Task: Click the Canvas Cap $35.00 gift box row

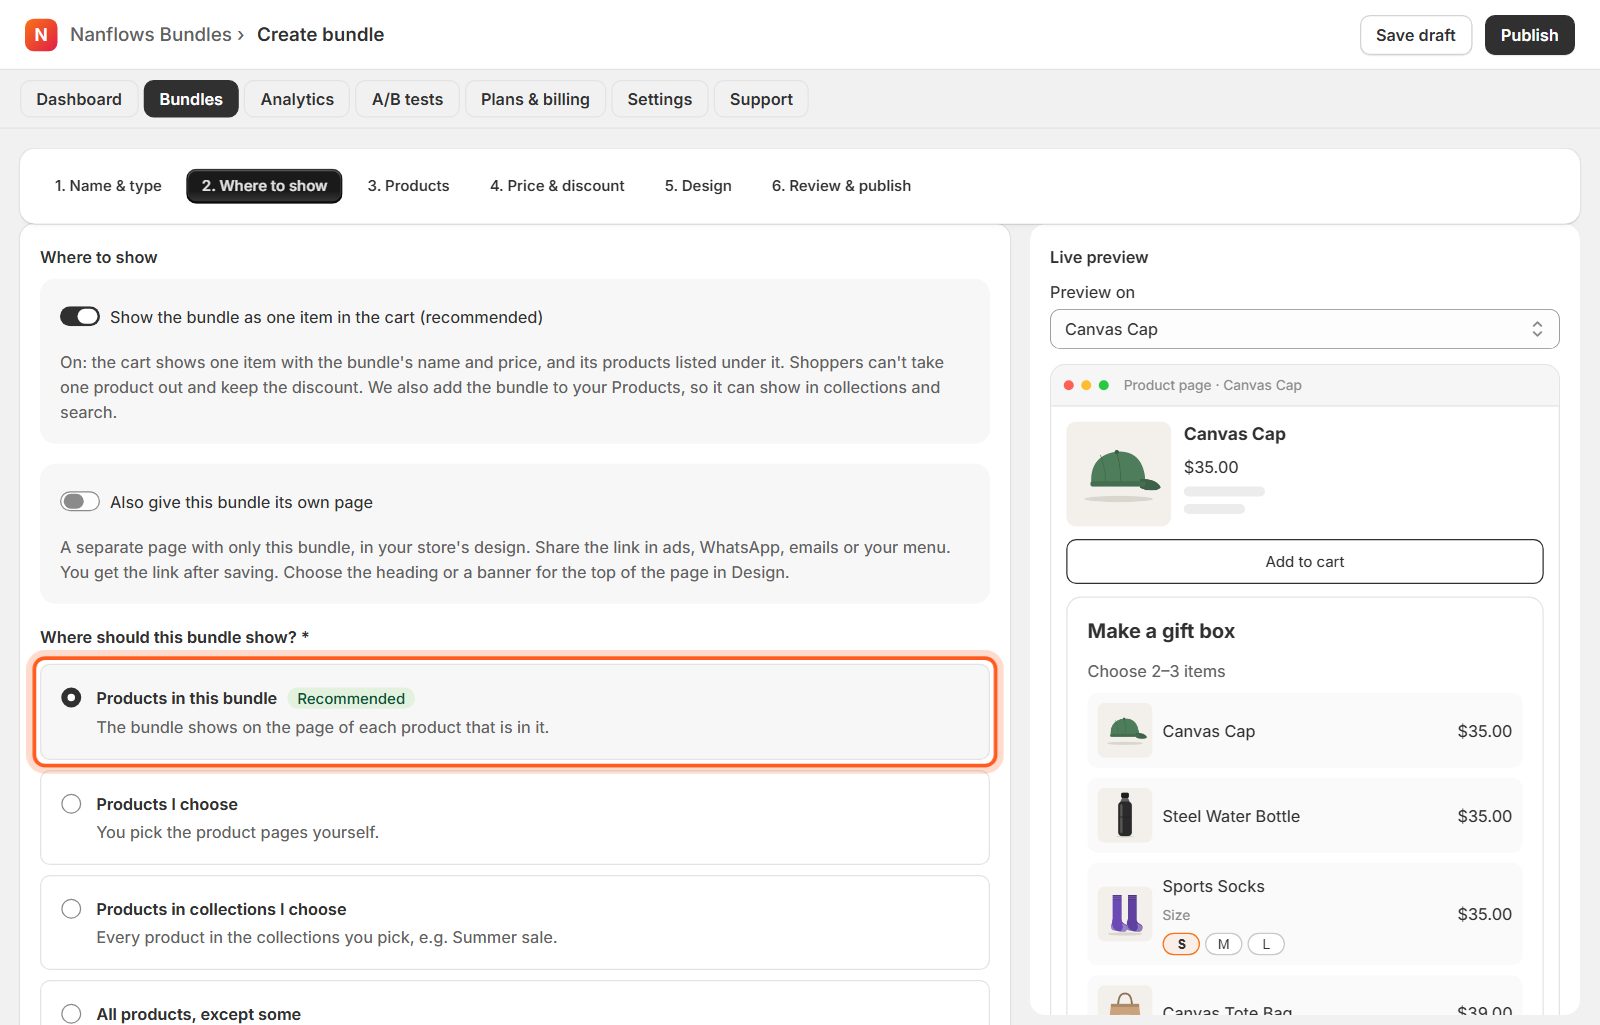Action: [x=1304, y=731]
